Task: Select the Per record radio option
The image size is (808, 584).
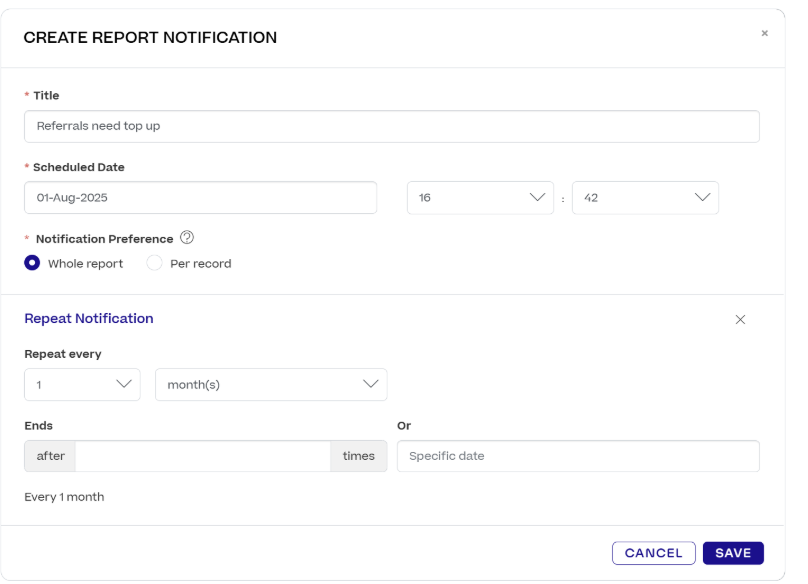Action: click(154, 264)
